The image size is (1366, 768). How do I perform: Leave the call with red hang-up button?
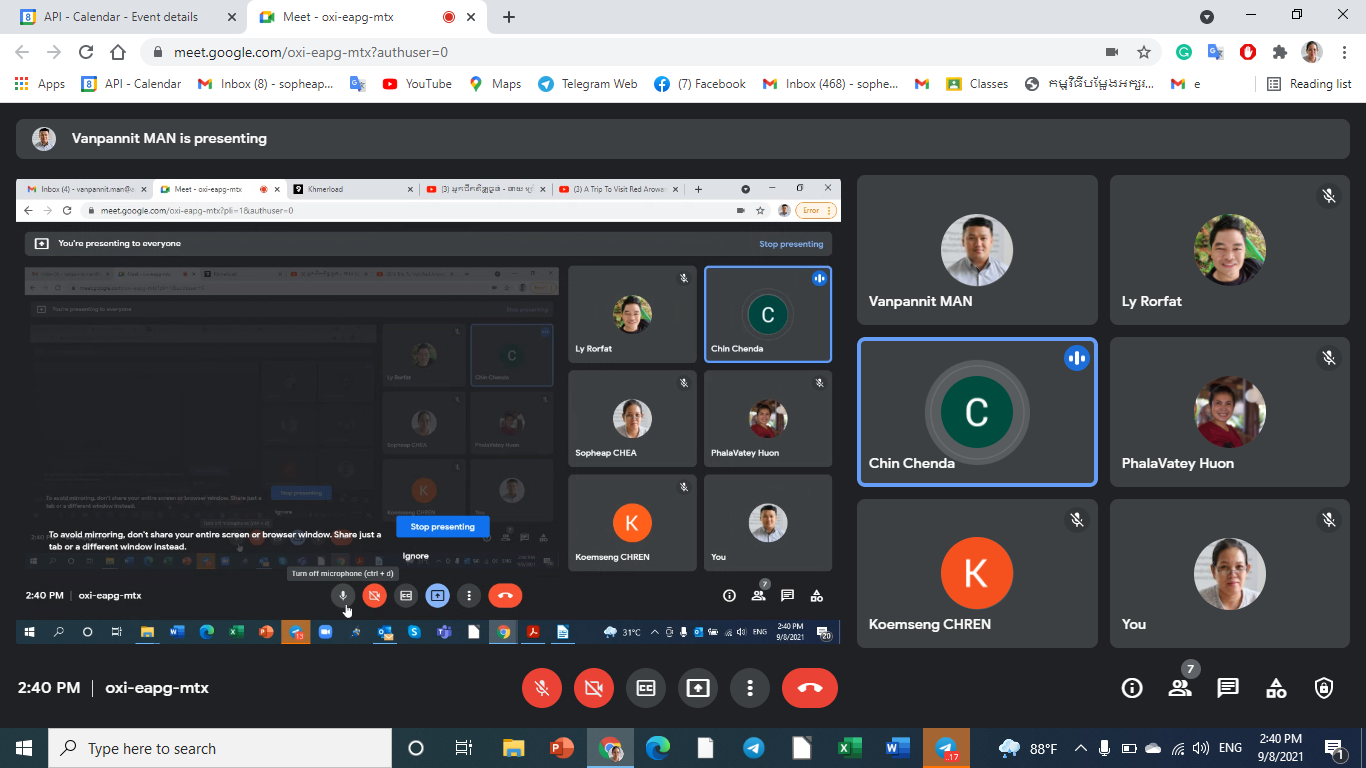[x=809, y=688]
